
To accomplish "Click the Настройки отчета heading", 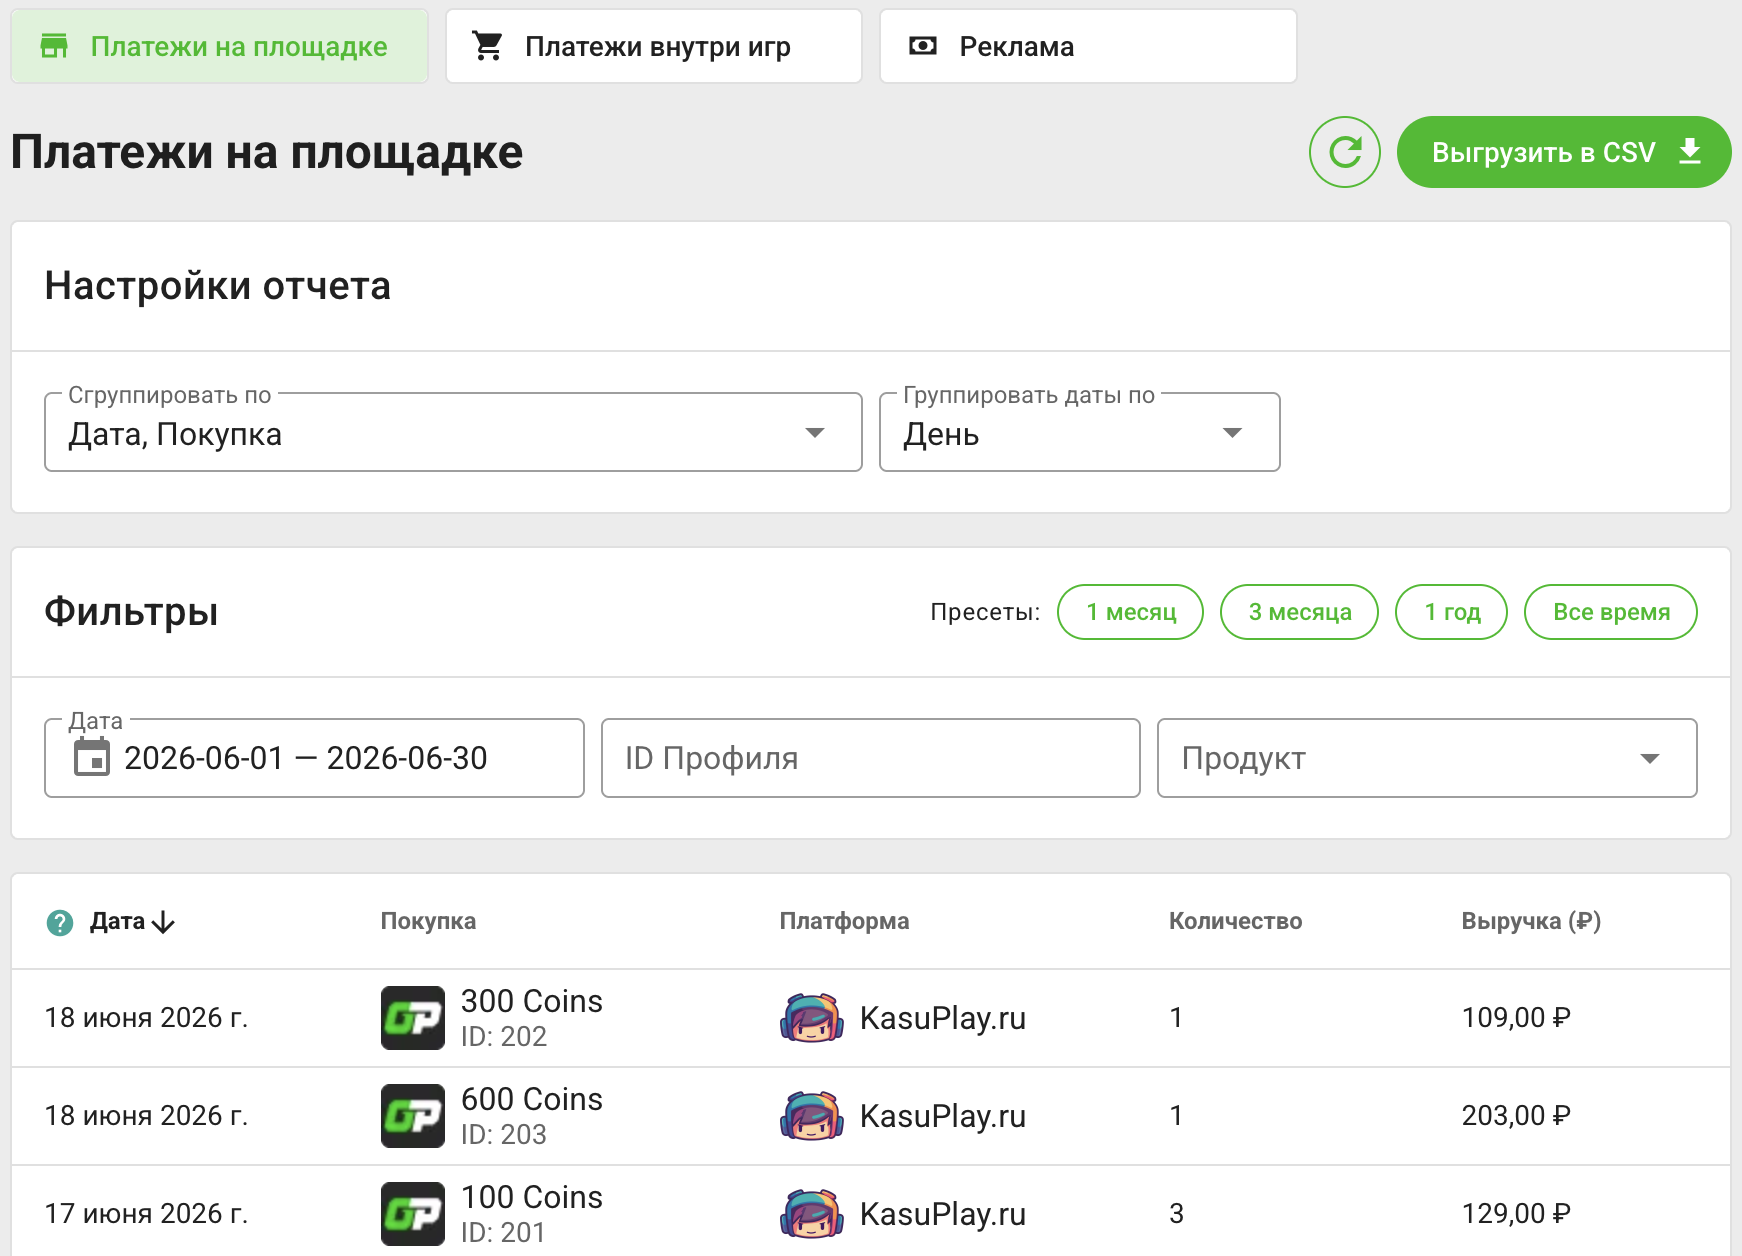I will click(218, 286).
